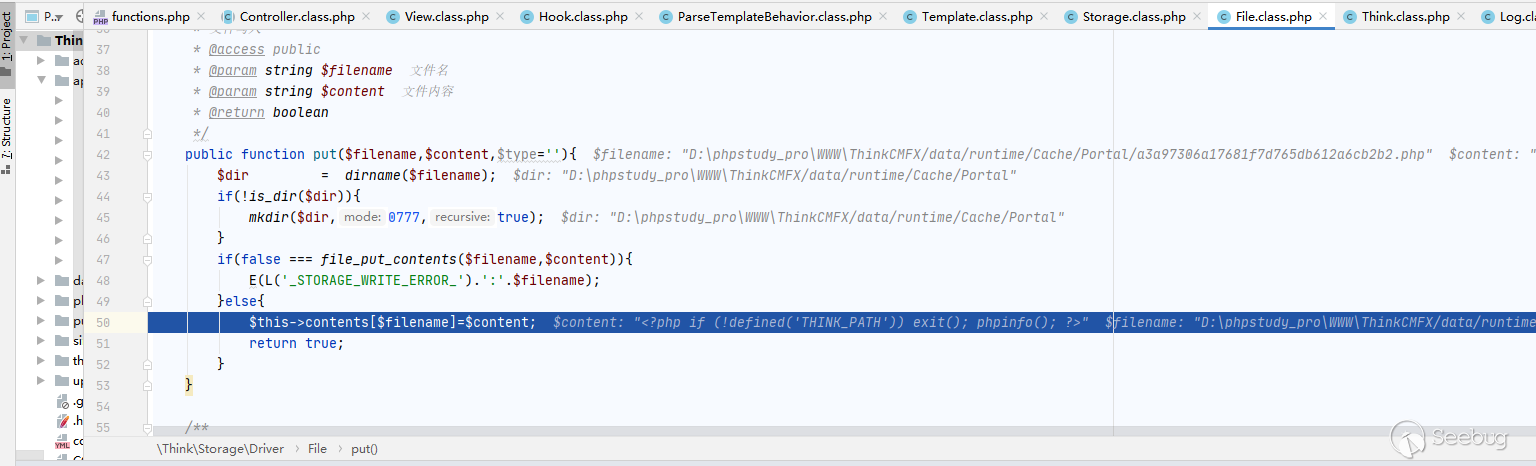
Task: Fold the doc comment starting line 55
Action: 148,427
